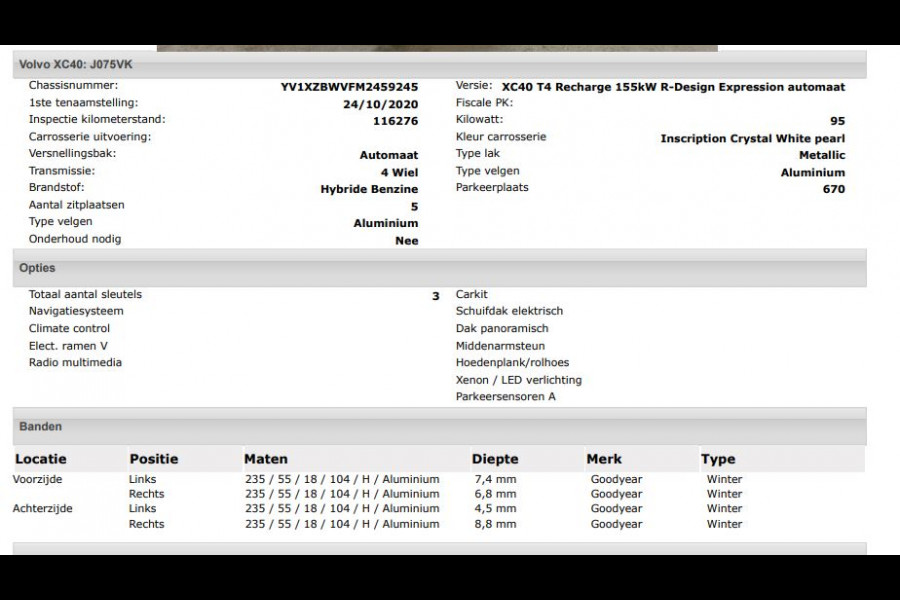Click the Radio multimedia entry

(x=75, y=362)
